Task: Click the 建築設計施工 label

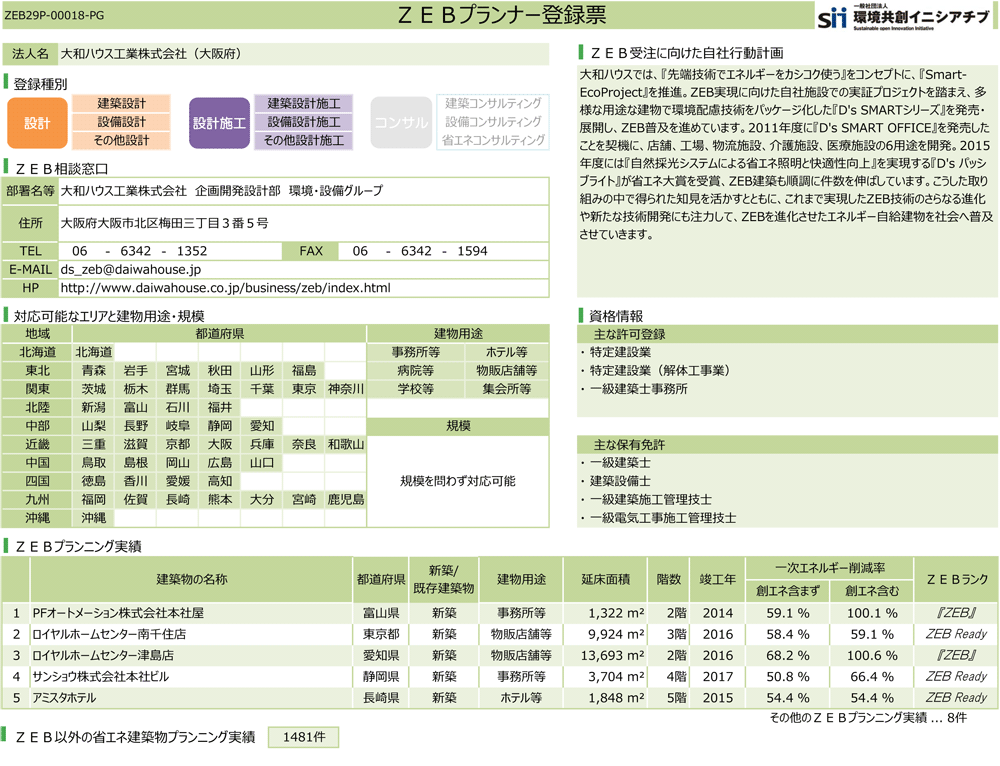Action: click(304, 103)
